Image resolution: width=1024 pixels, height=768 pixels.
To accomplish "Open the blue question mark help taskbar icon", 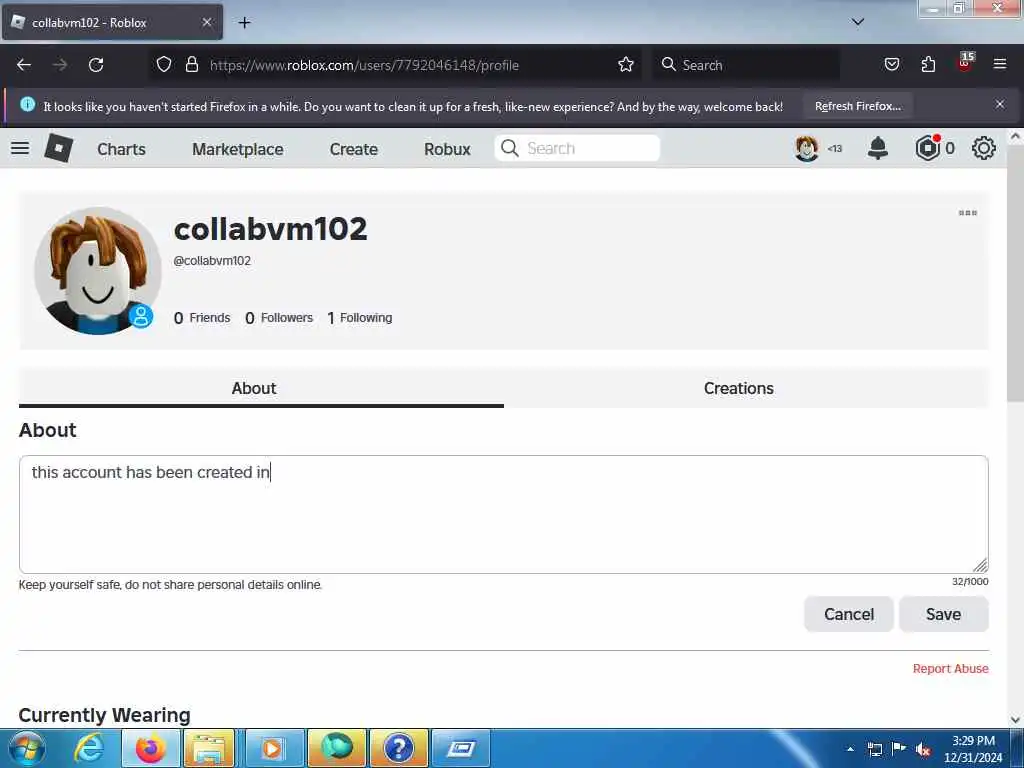I will pos(398,748).
